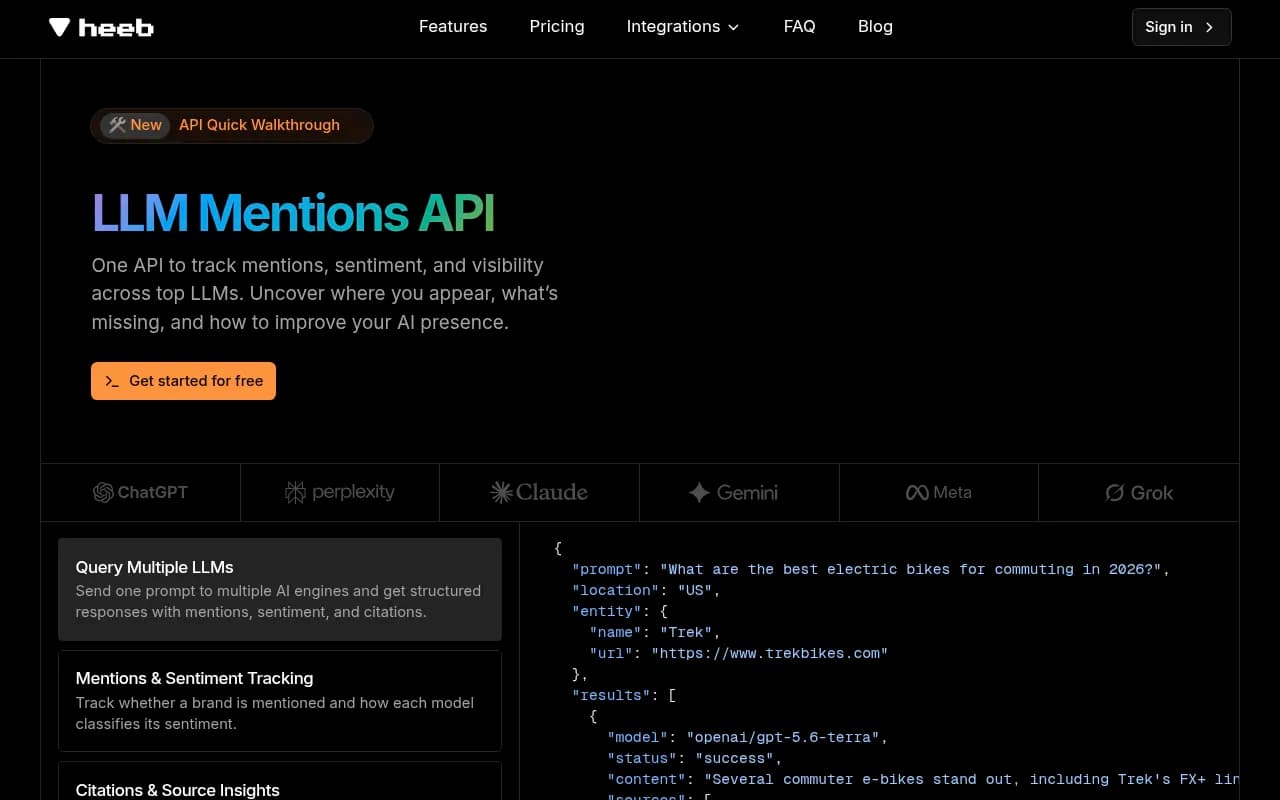Screen dimensions: 1280x800
Task: Click the "prompt" key in the JSON
Action: [x=606, y=569]
